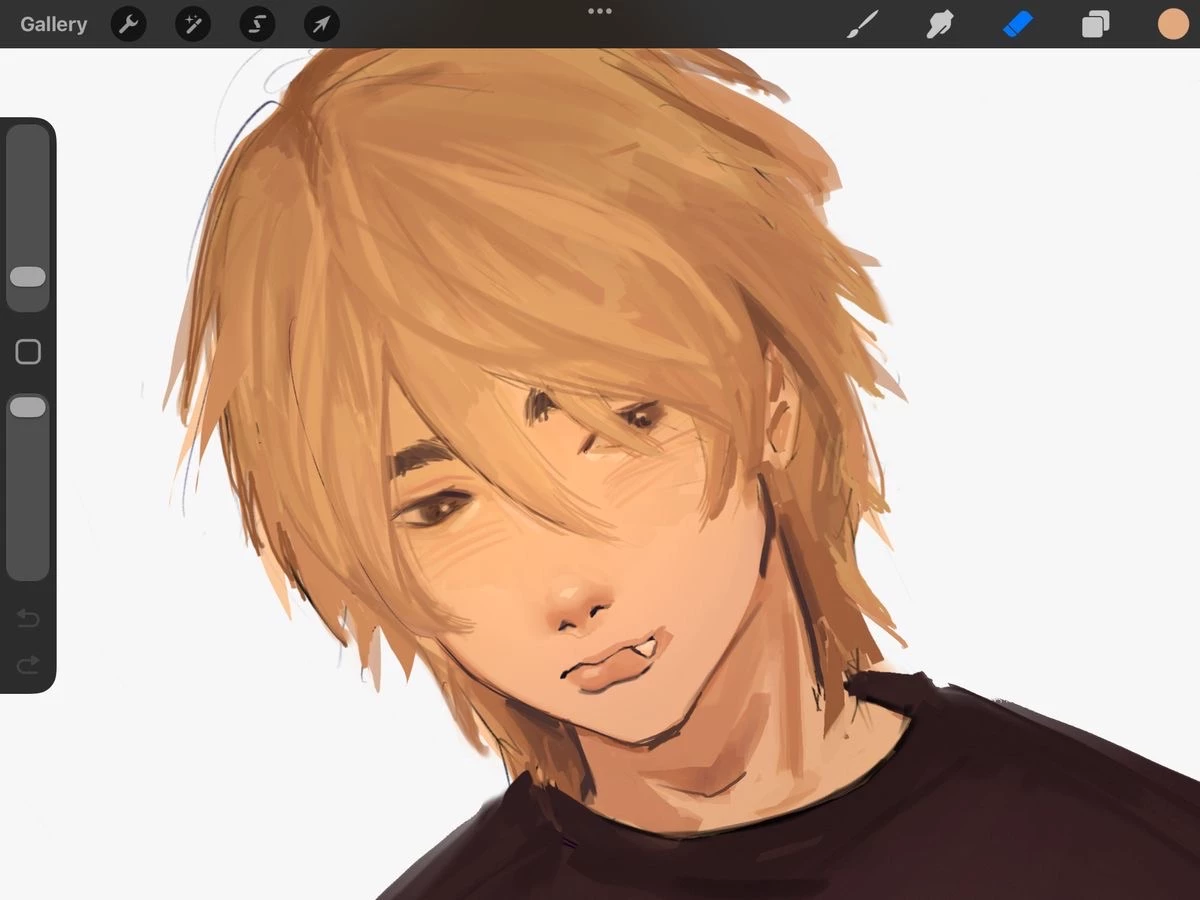Screen dimensions: 1200x900
Task: Tap the brush opacity slider handle
Action: (x=28, y=407)
